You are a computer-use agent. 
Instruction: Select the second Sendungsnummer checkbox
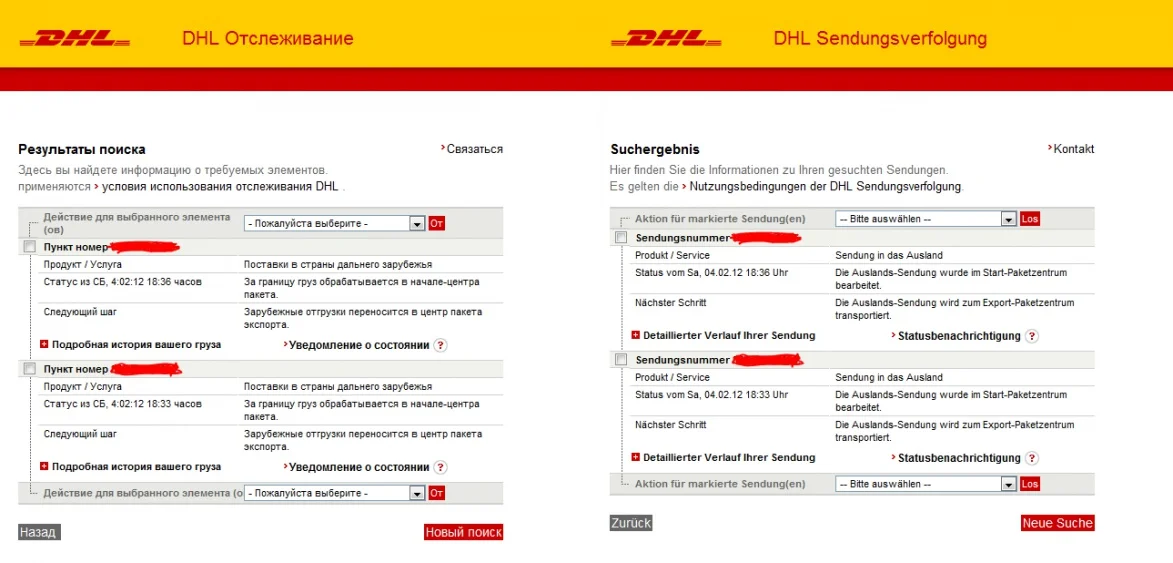tap(621, 359)
